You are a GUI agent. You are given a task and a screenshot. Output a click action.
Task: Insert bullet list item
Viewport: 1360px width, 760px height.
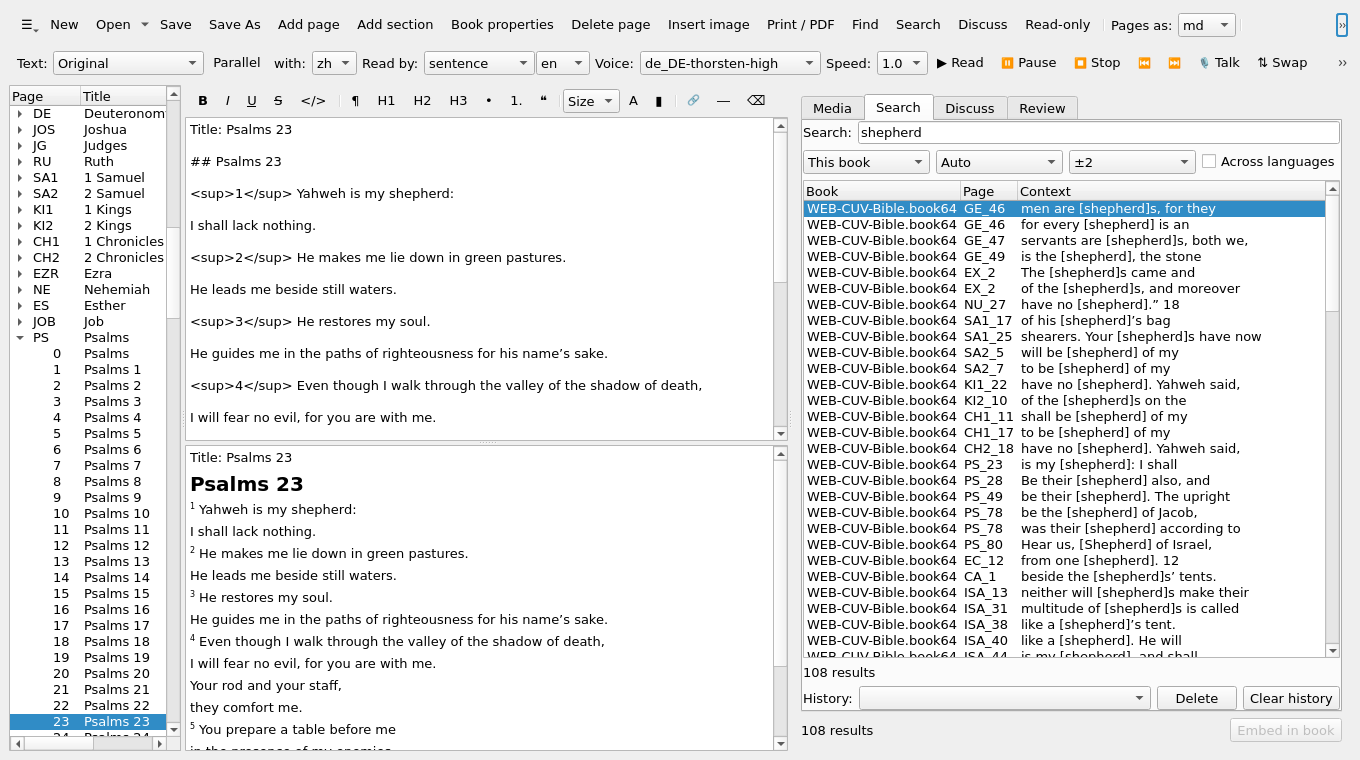point(488,101)
